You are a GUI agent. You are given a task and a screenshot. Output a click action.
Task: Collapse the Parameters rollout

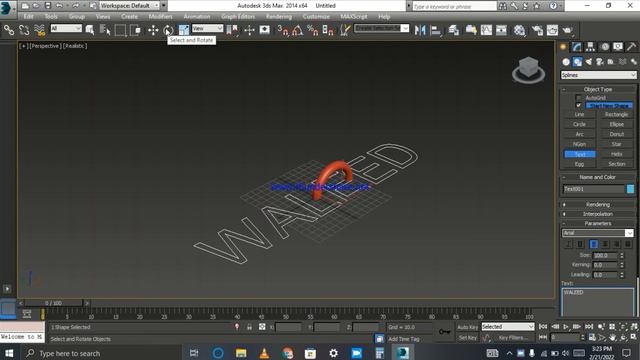pyautogui.click(x=598, y=223)
